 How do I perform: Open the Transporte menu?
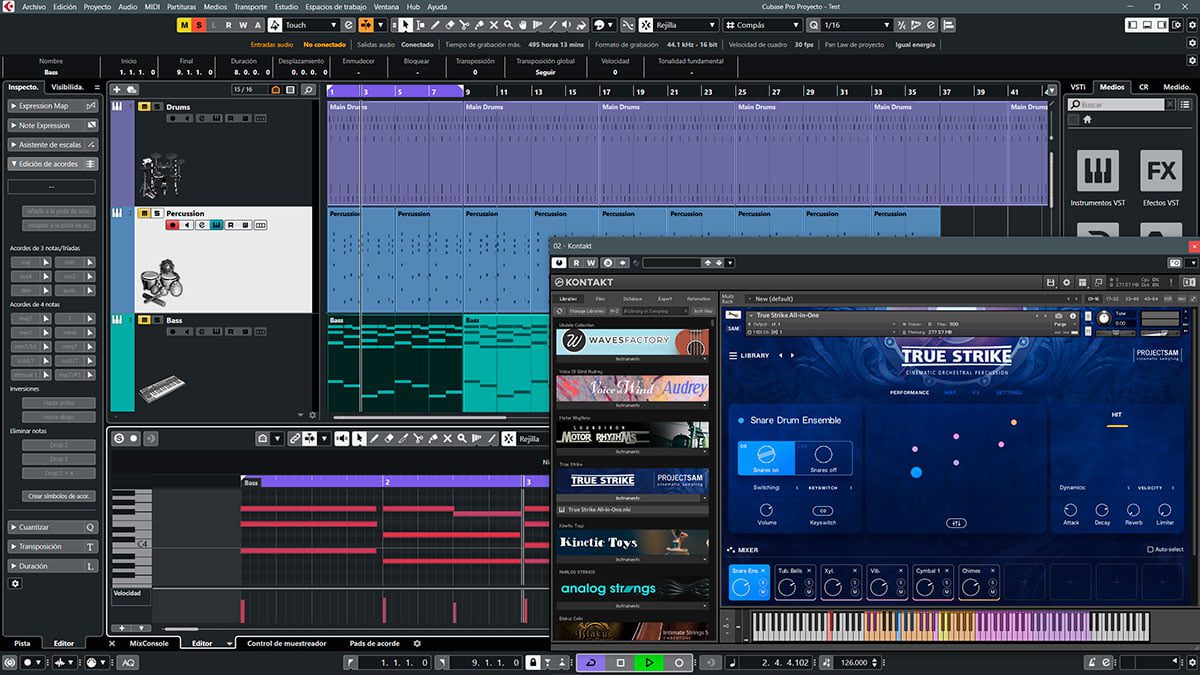tap(250, 6)
